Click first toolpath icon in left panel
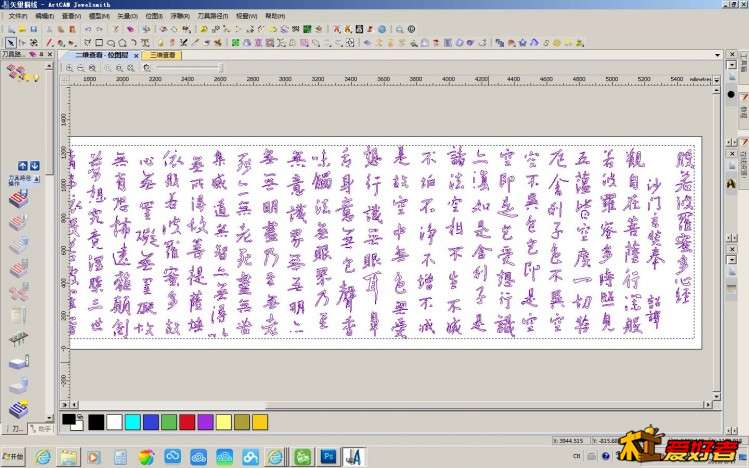 [18, 199]
